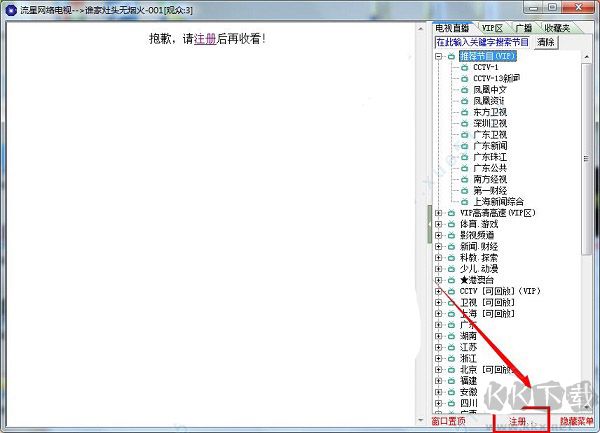
Task: Click the TV icon beside CCTV-1
Action: point(465,67)
